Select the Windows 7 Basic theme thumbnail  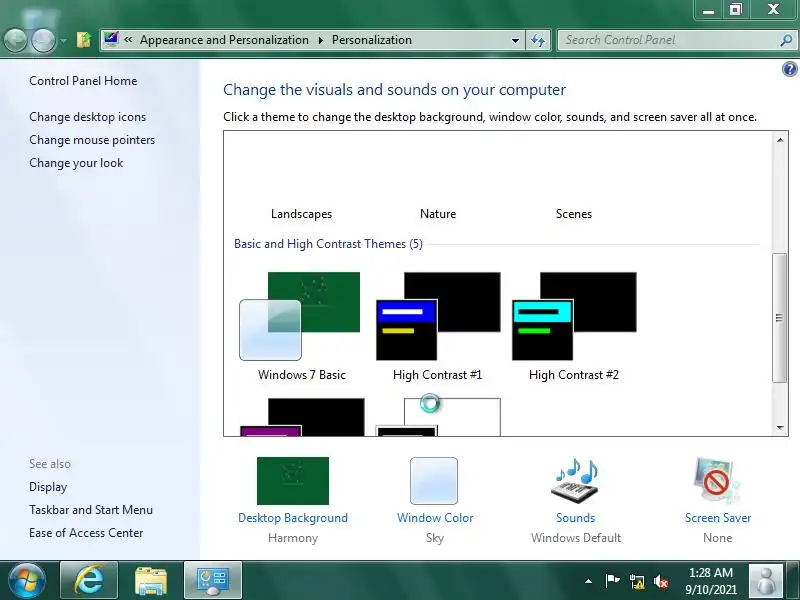click(300, 316)
